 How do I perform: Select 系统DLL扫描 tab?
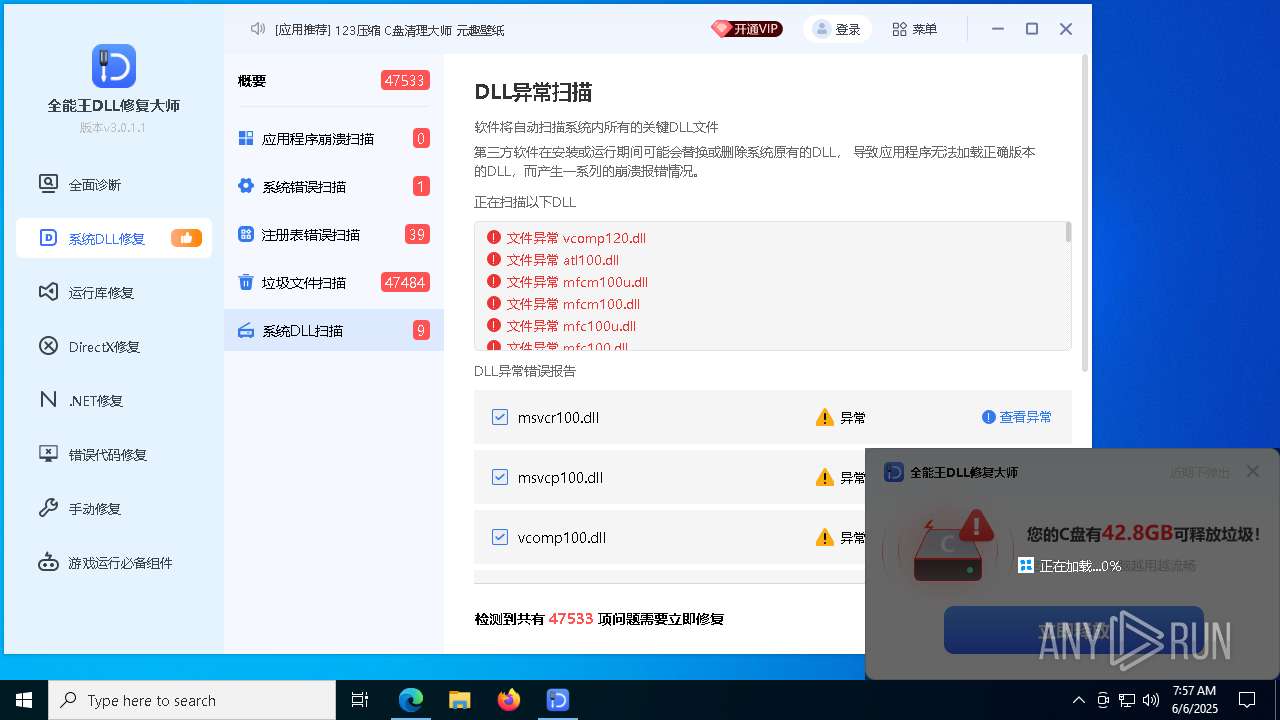tap(334, 330)
